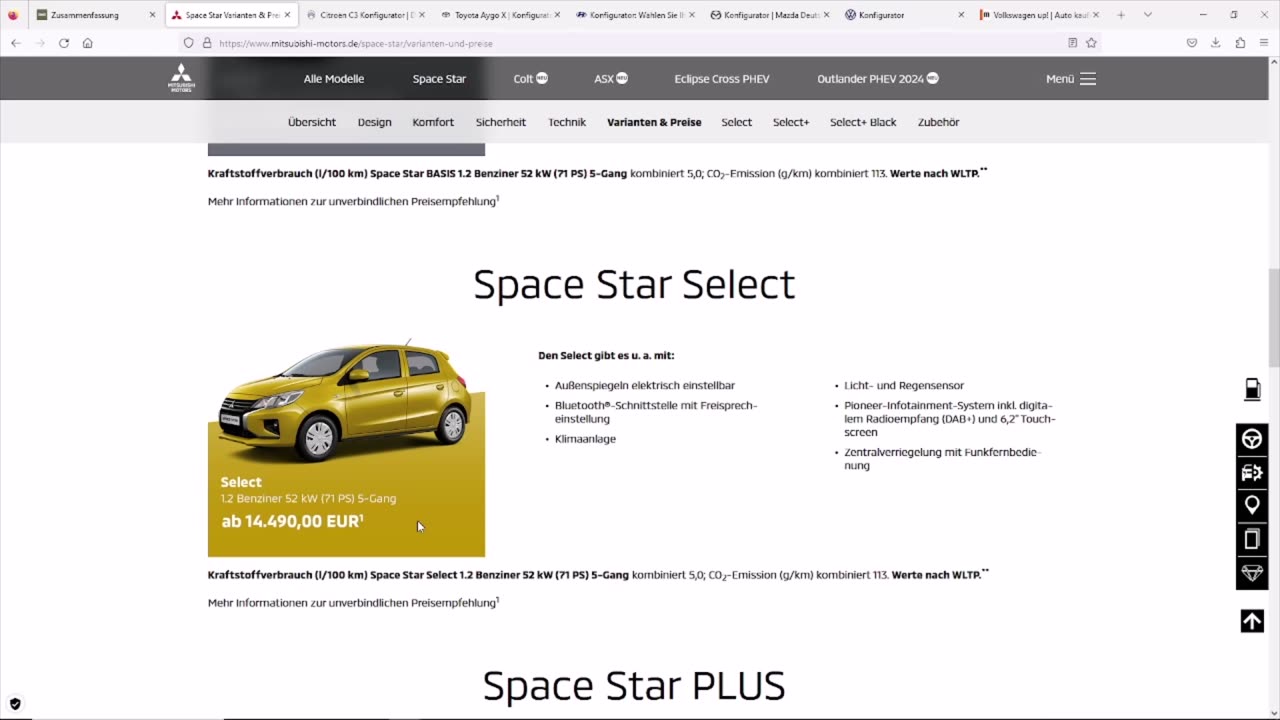Click the browser back arrow
1280x720 pixels.
[16, 43]
